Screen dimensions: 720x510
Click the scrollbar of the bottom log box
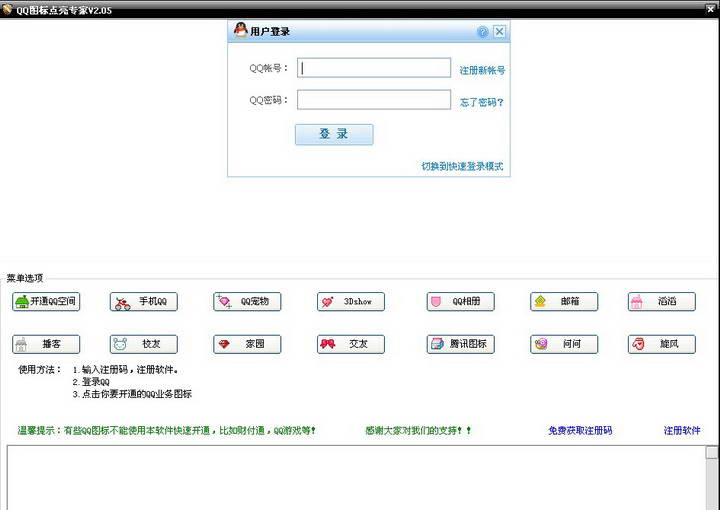click(712, 477)
